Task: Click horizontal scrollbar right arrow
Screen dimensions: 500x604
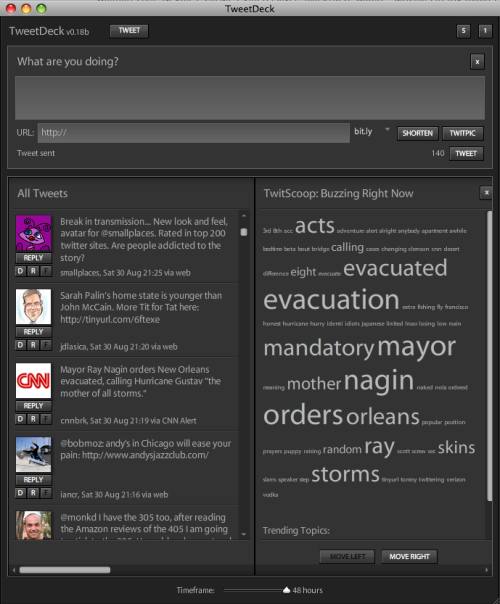Action: [487, 570]
